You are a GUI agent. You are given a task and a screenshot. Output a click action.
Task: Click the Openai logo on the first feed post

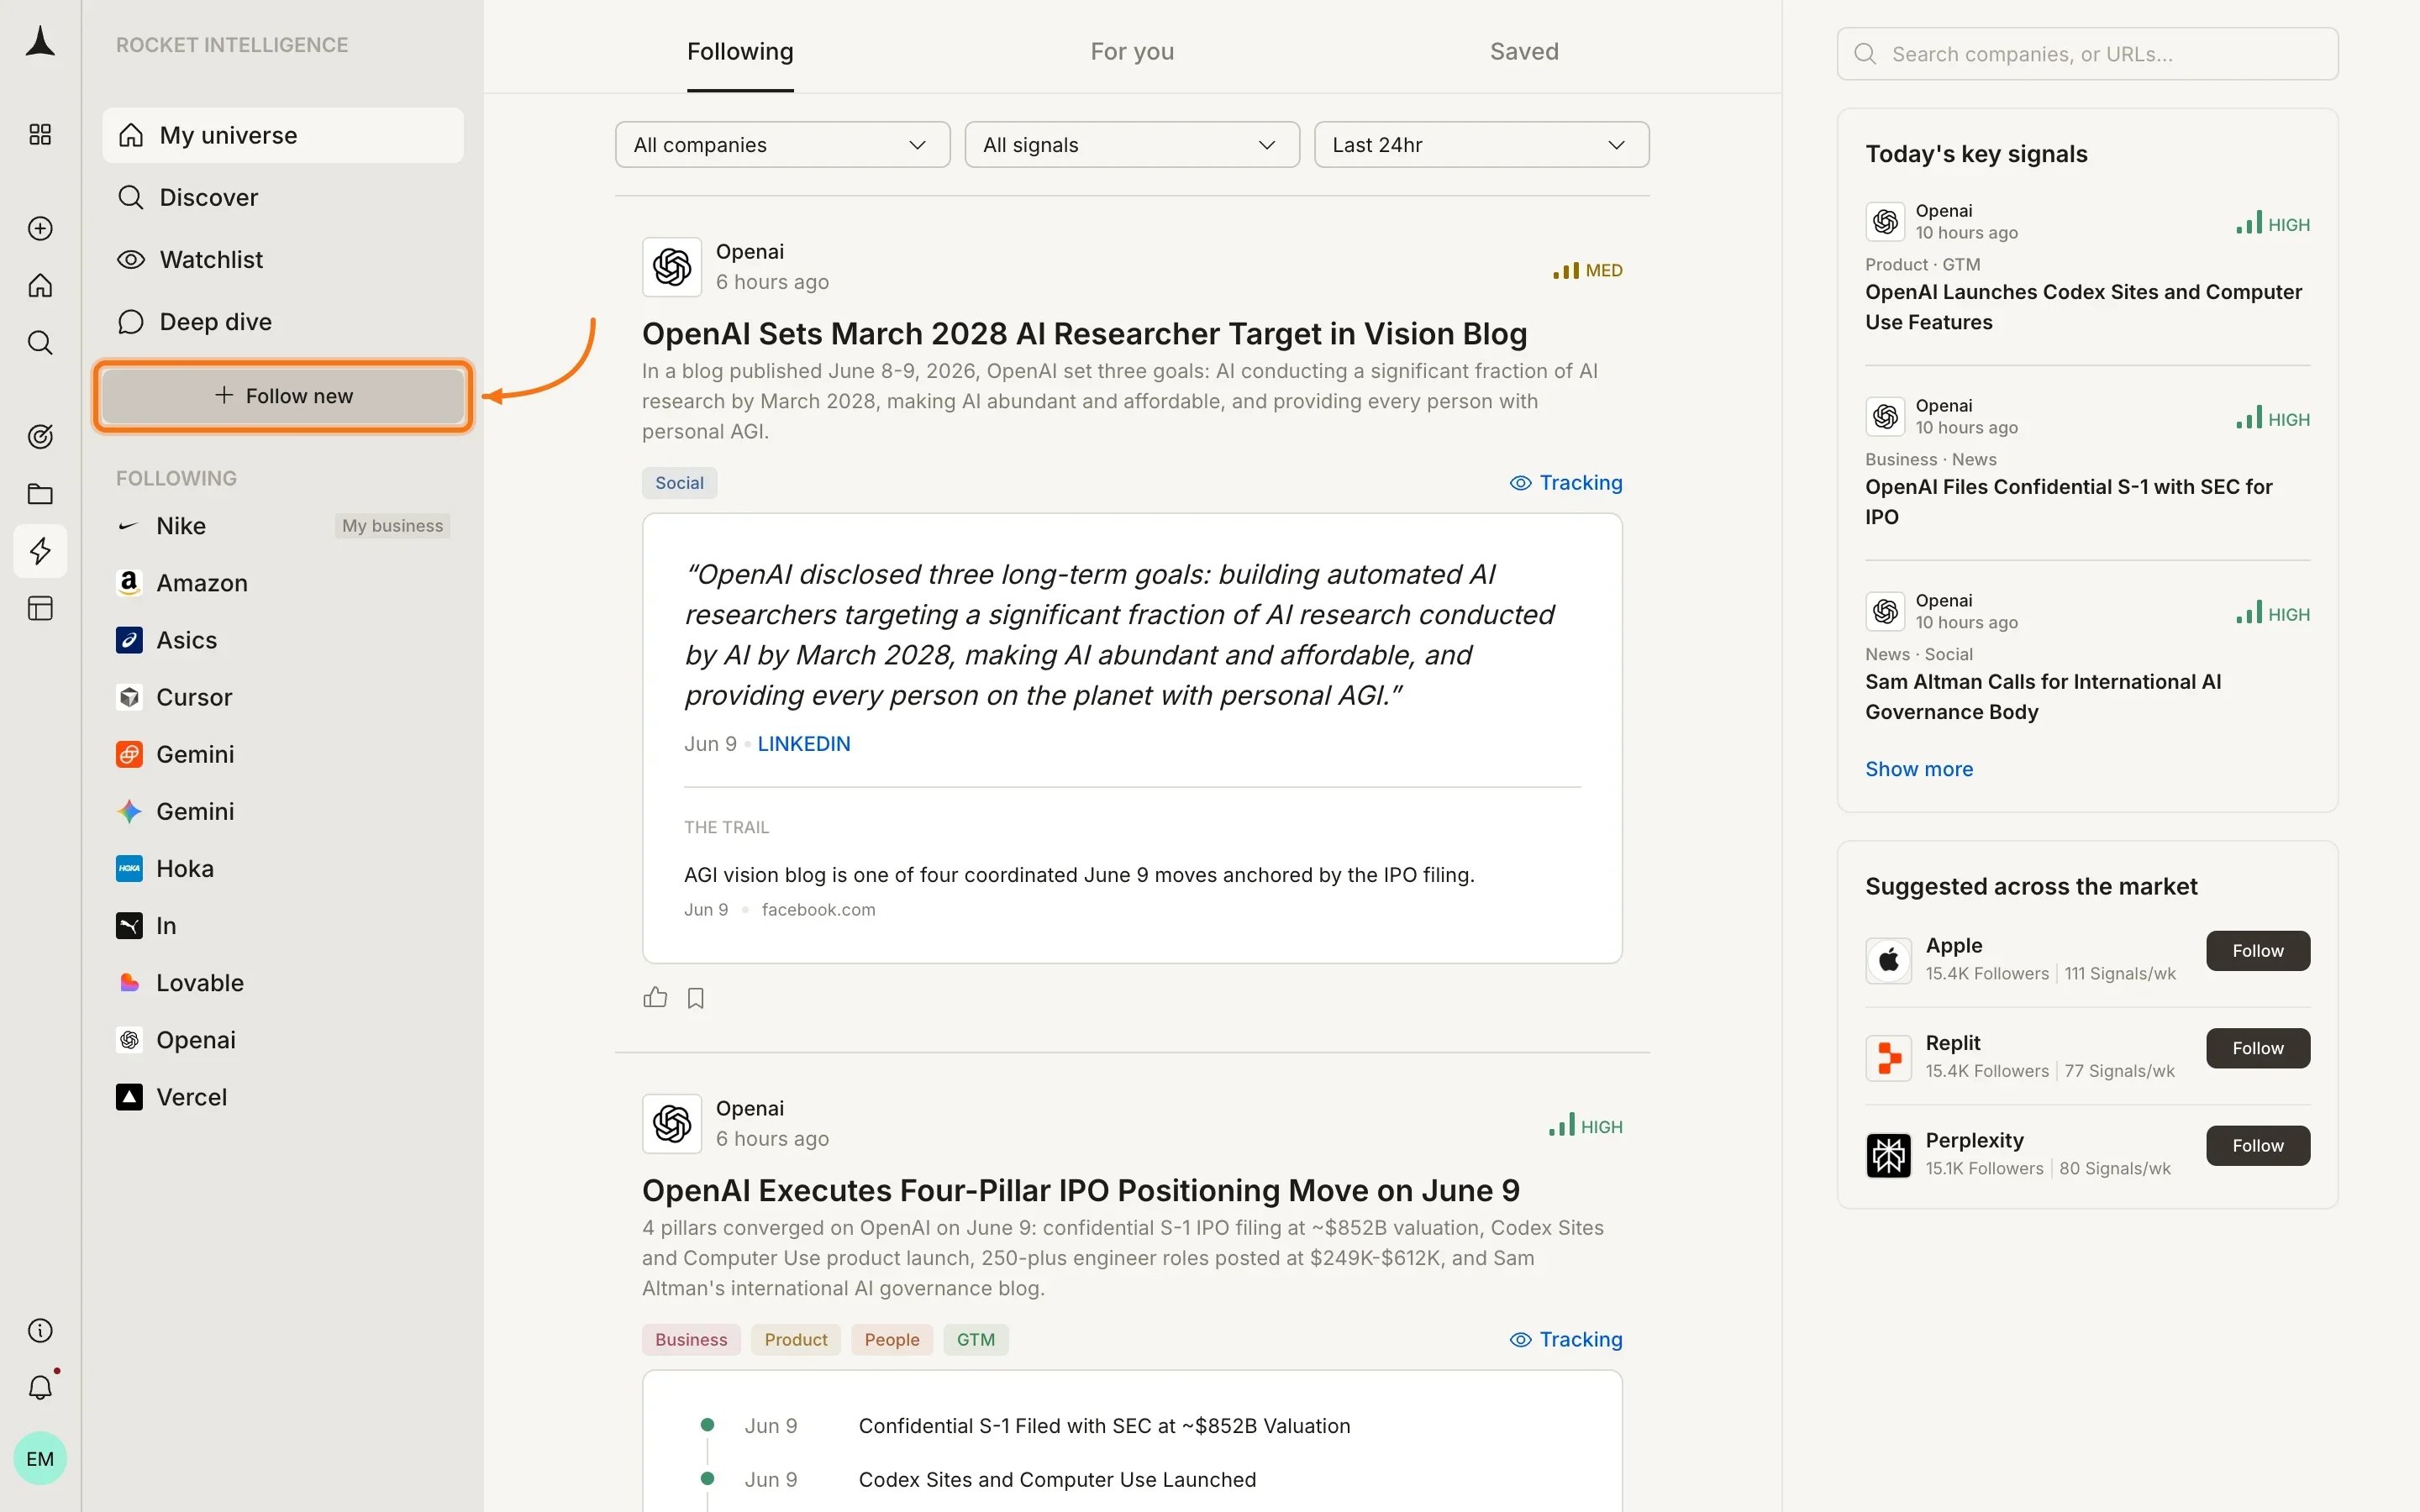[x=672, y=267]
